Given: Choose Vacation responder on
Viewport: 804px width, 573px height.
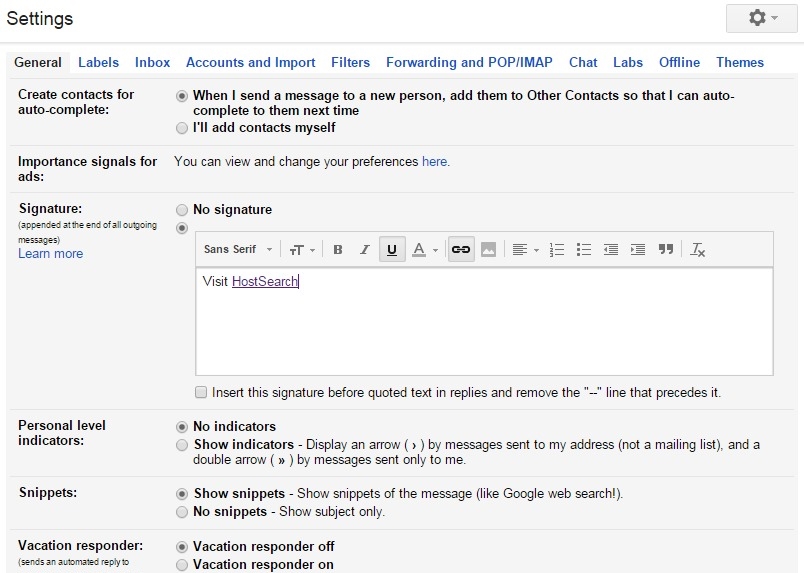Looking at the screenshot, I should point(181,565).
